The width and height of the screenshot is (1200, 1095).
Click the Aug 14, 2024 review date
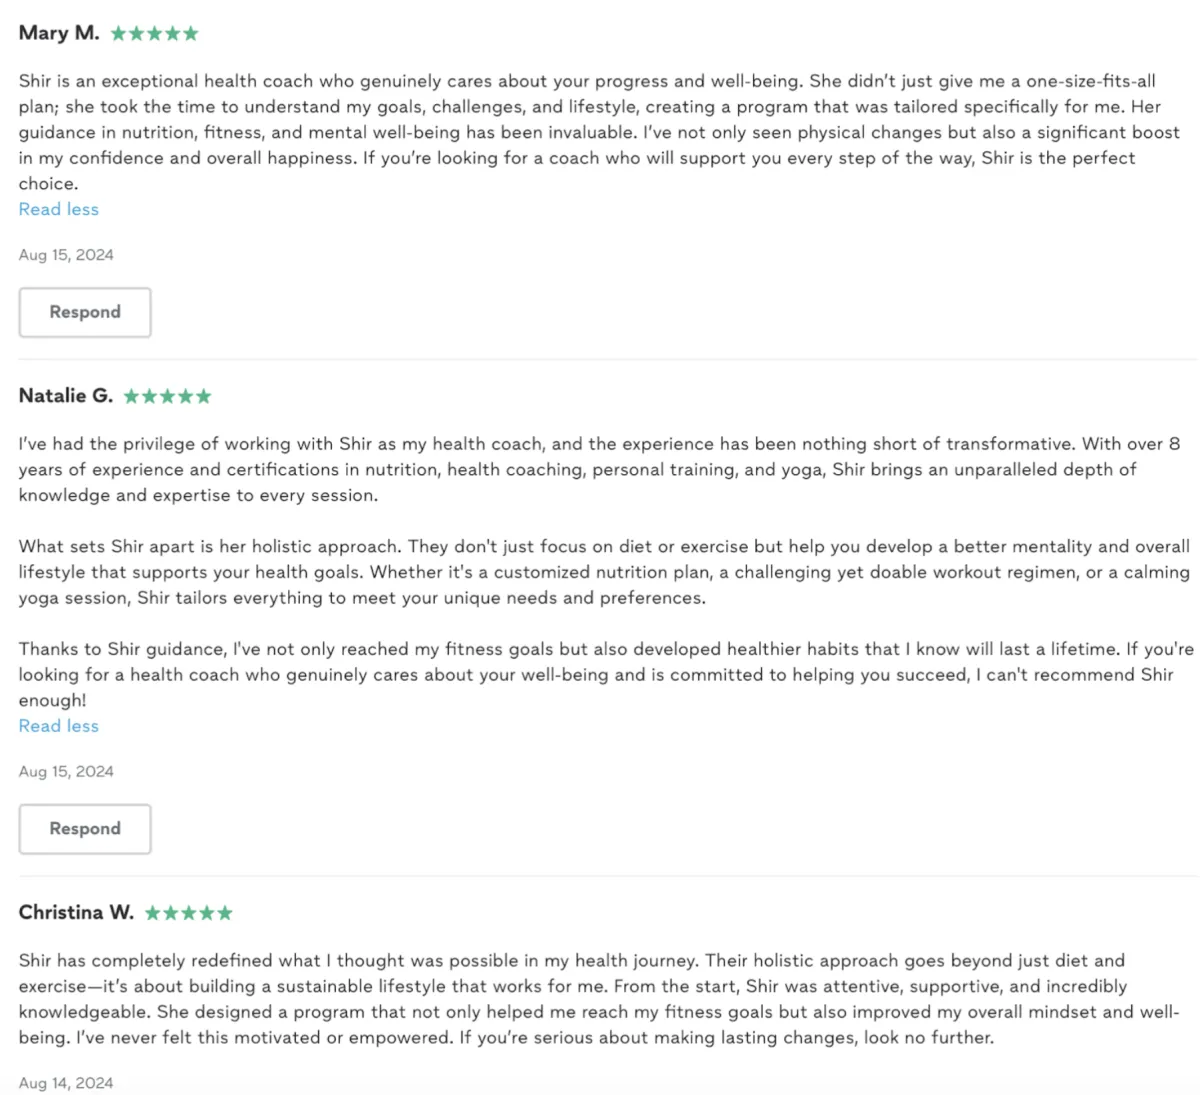[x=66, y=1083]
